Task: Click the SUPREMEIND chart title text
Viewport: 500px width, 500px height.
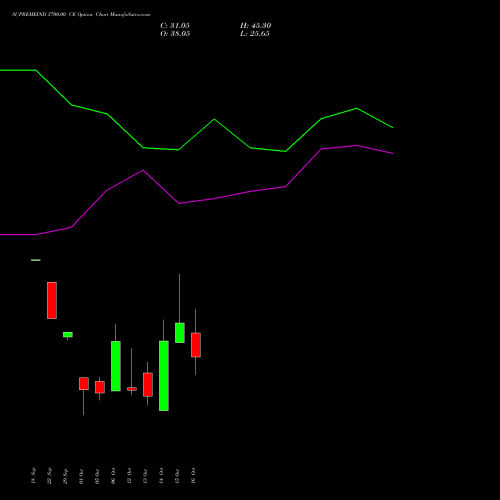Action: (81, 15)
